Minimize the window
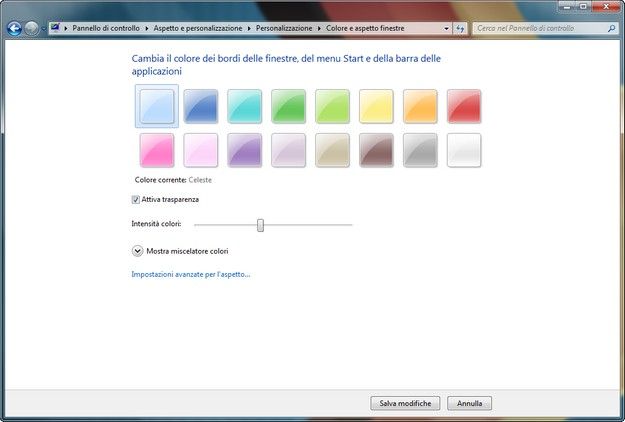The height and width of the screenshot is (422, 625). (567, 6)
